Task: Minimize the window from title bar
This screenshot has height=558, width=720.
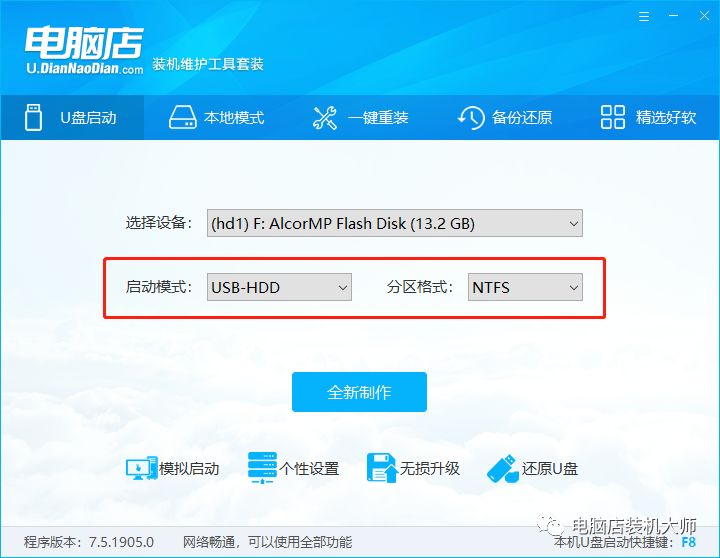Action: [674, 16]
